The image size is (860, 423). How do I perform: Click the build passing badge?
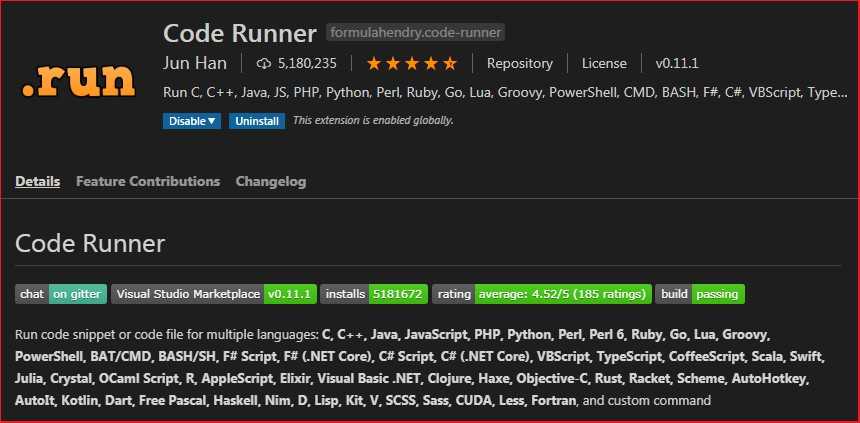(700, 294)
